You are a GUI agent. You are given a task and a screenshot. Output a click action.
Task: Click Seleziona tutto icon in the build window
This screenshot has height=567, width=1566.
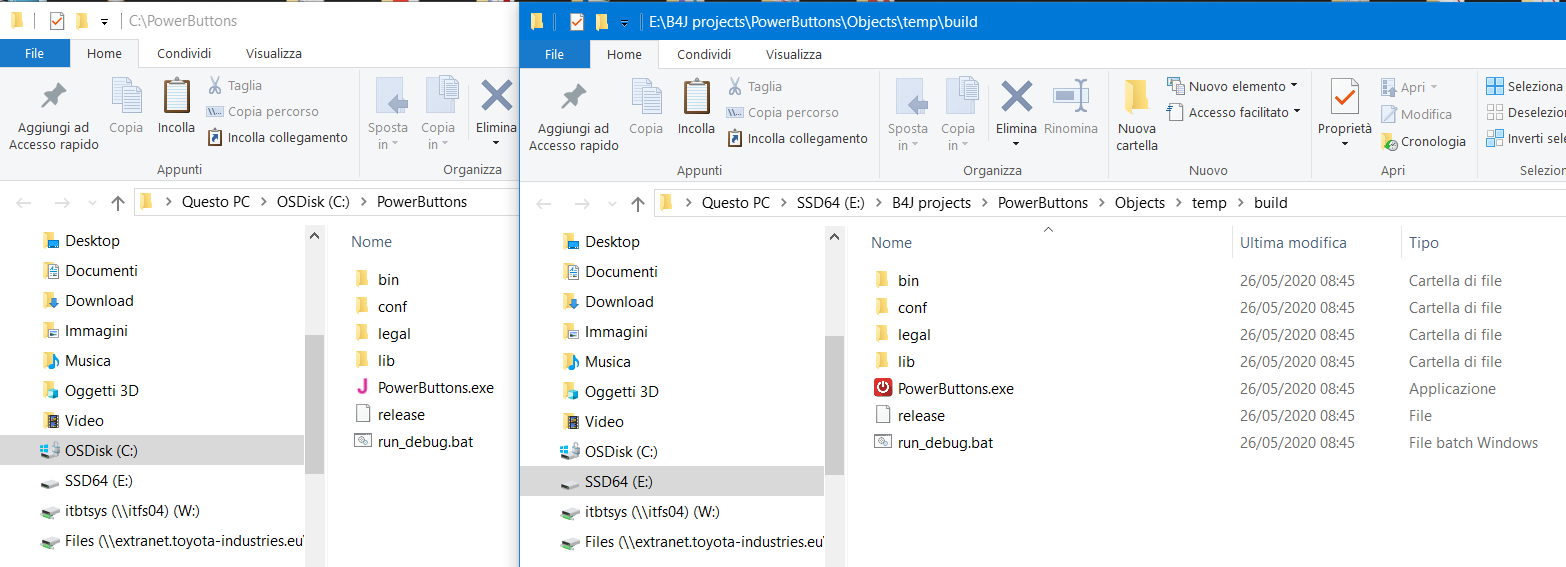coord(1495,87)
